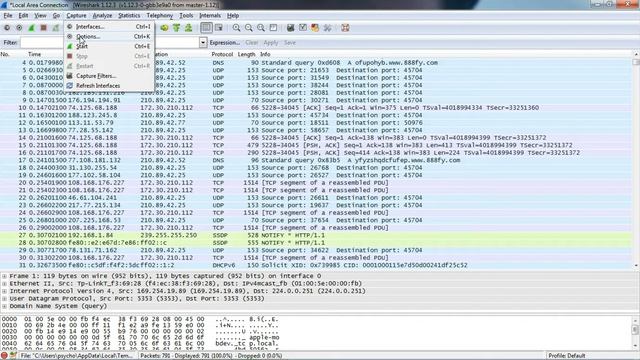Click the resize all columns icon

tap(273, 28)
